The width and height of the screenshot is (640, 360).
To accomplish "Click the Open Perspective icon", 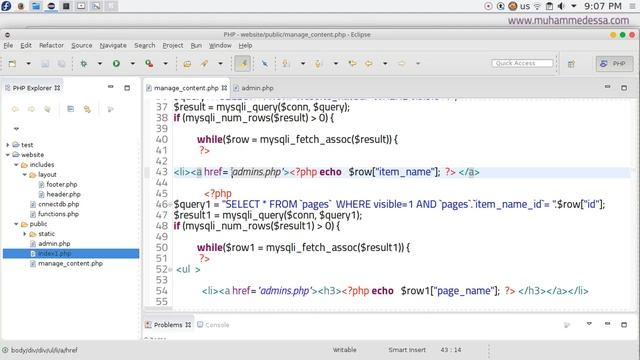I will click(x=571, y=64).
